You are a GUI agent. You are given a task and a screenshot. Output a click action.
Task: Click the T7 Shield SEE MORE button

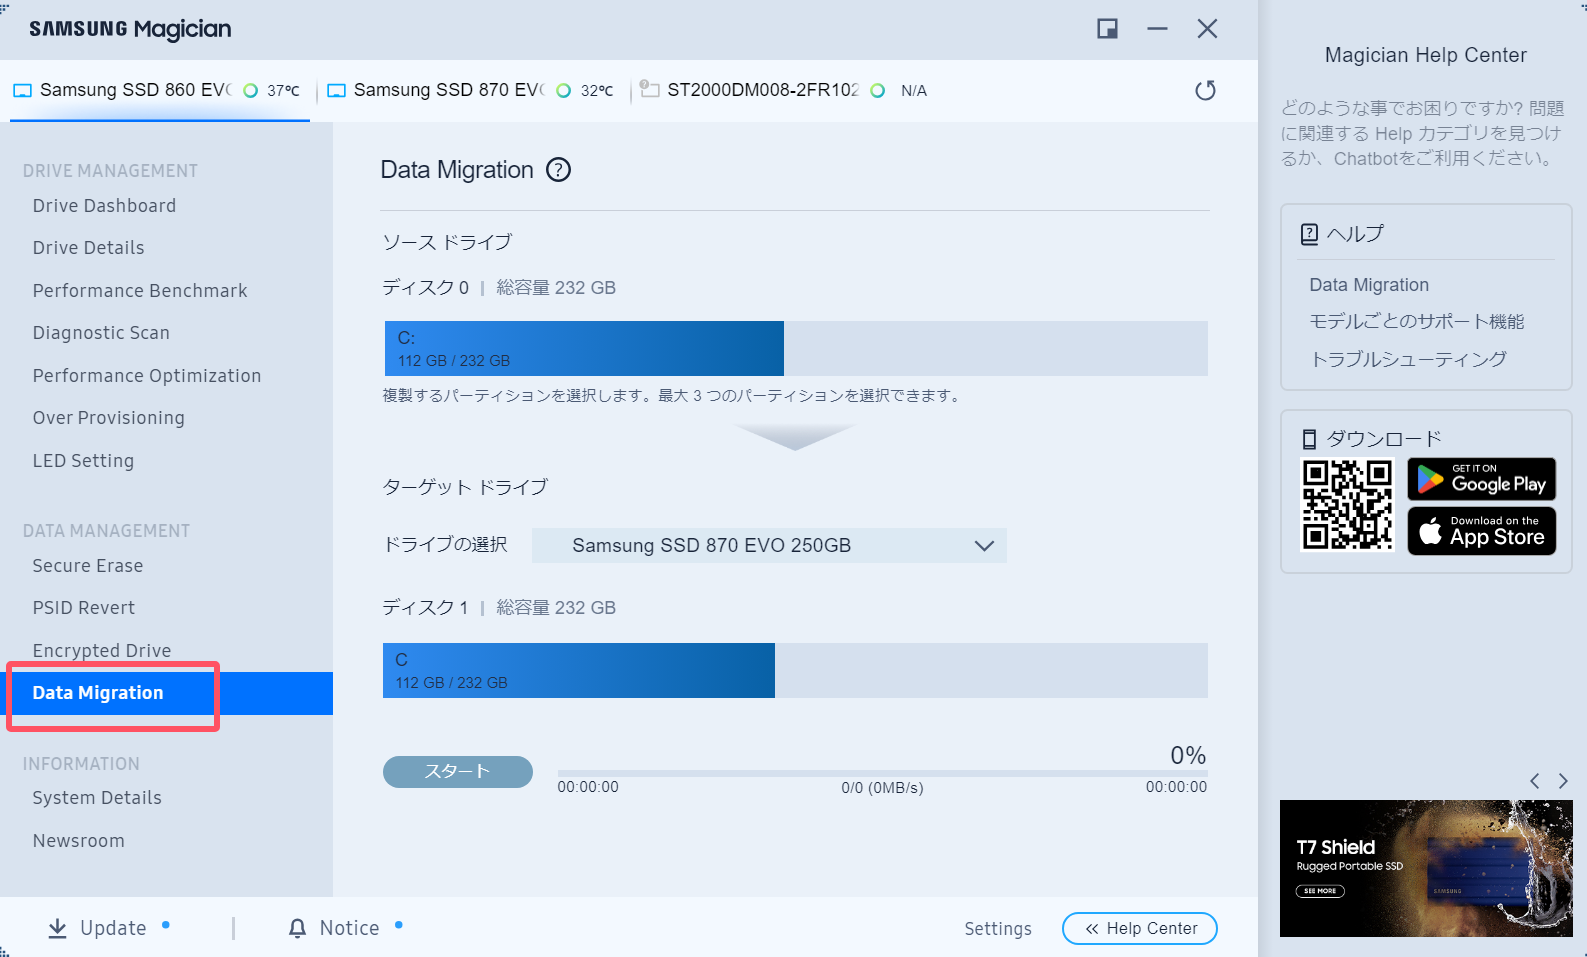coord(1320,891)
